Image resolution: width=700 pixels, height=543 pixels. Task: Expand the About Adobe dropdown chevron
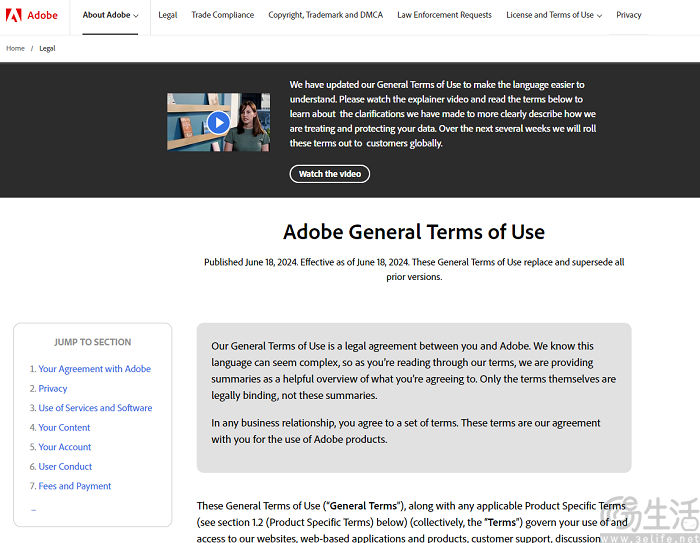136,16
